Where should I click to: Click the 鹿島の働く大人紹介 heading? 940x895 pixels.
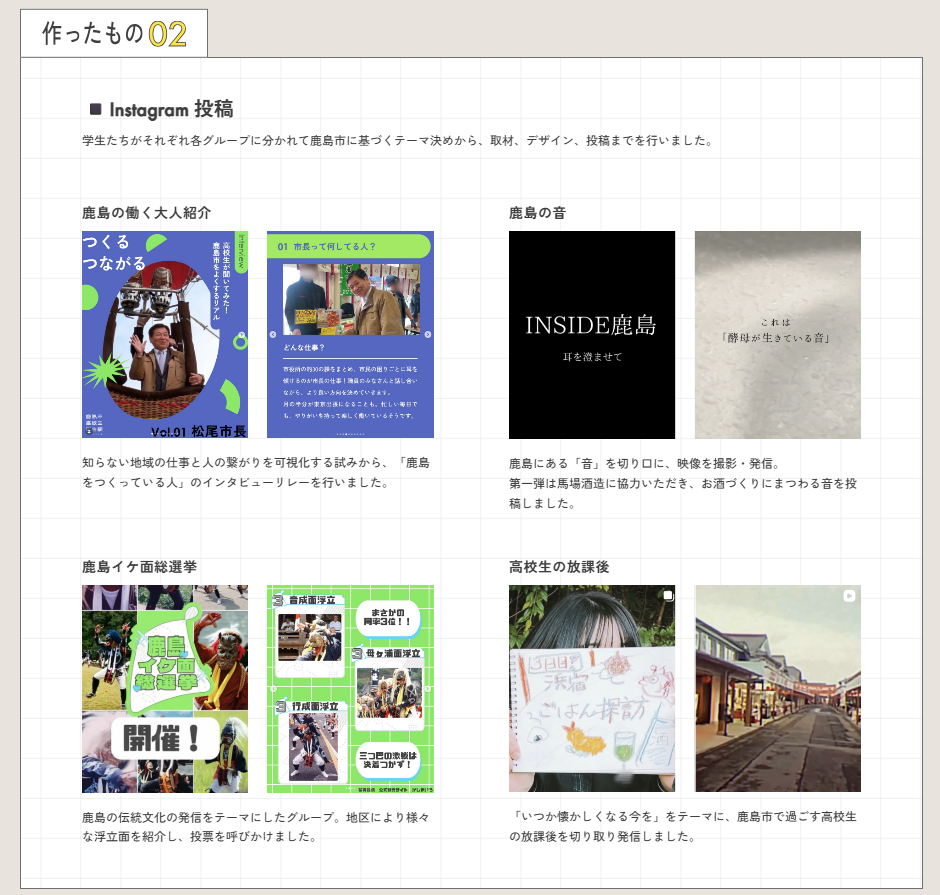(x=146, y=213)
